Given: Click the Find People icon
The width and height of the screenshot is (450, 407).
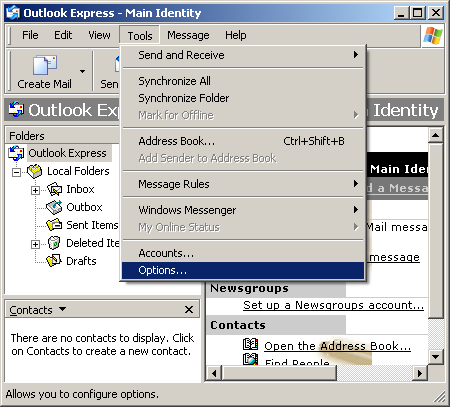Looking at the screenshot, I should (x=250, y=359).
